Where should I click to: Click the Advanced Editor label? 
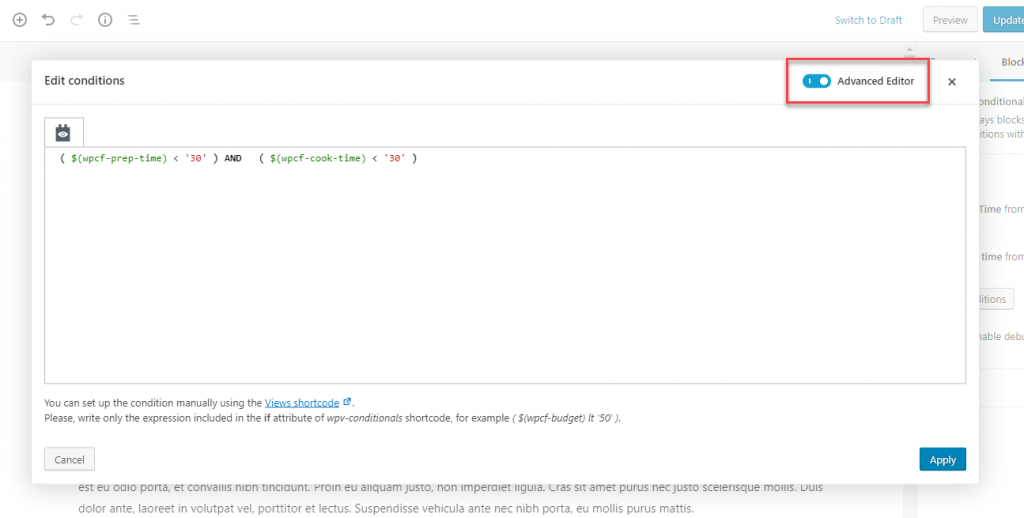pos(875,81)
